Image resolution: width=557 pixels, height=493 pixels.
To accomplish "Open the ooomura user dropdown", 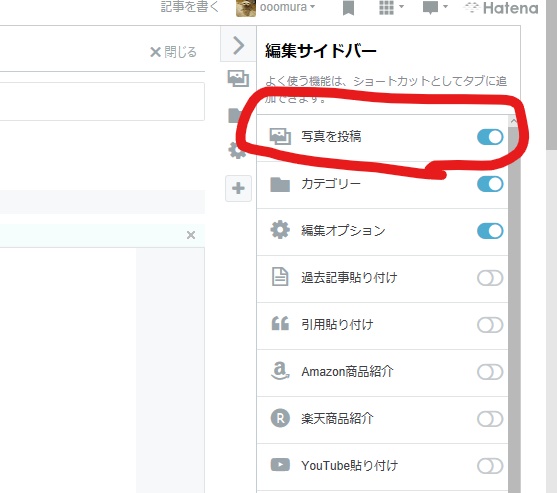I will click(287, 7).
